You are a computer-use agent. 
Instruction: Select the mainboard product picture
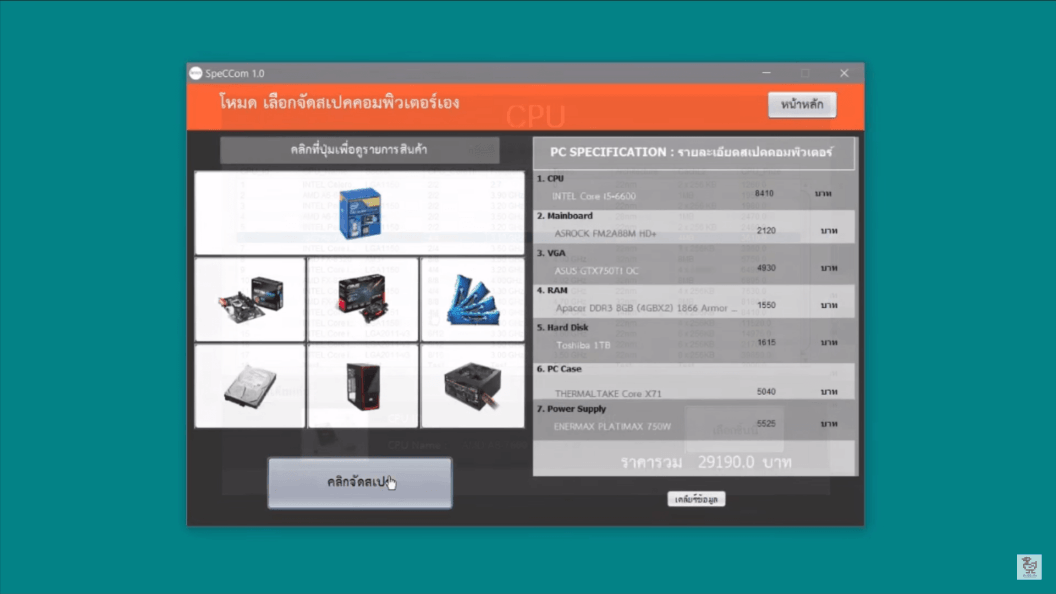point(251,298)
